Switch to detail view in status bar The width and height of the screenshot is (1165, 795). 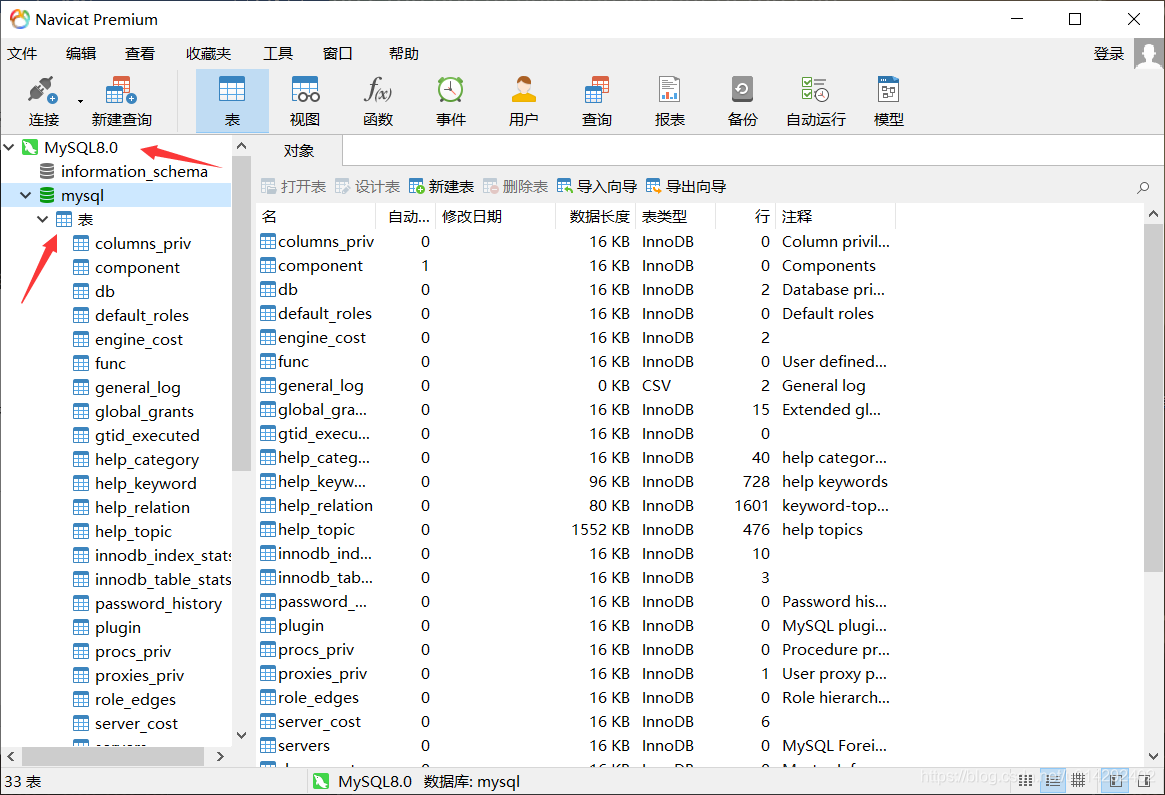[1052, 780]
